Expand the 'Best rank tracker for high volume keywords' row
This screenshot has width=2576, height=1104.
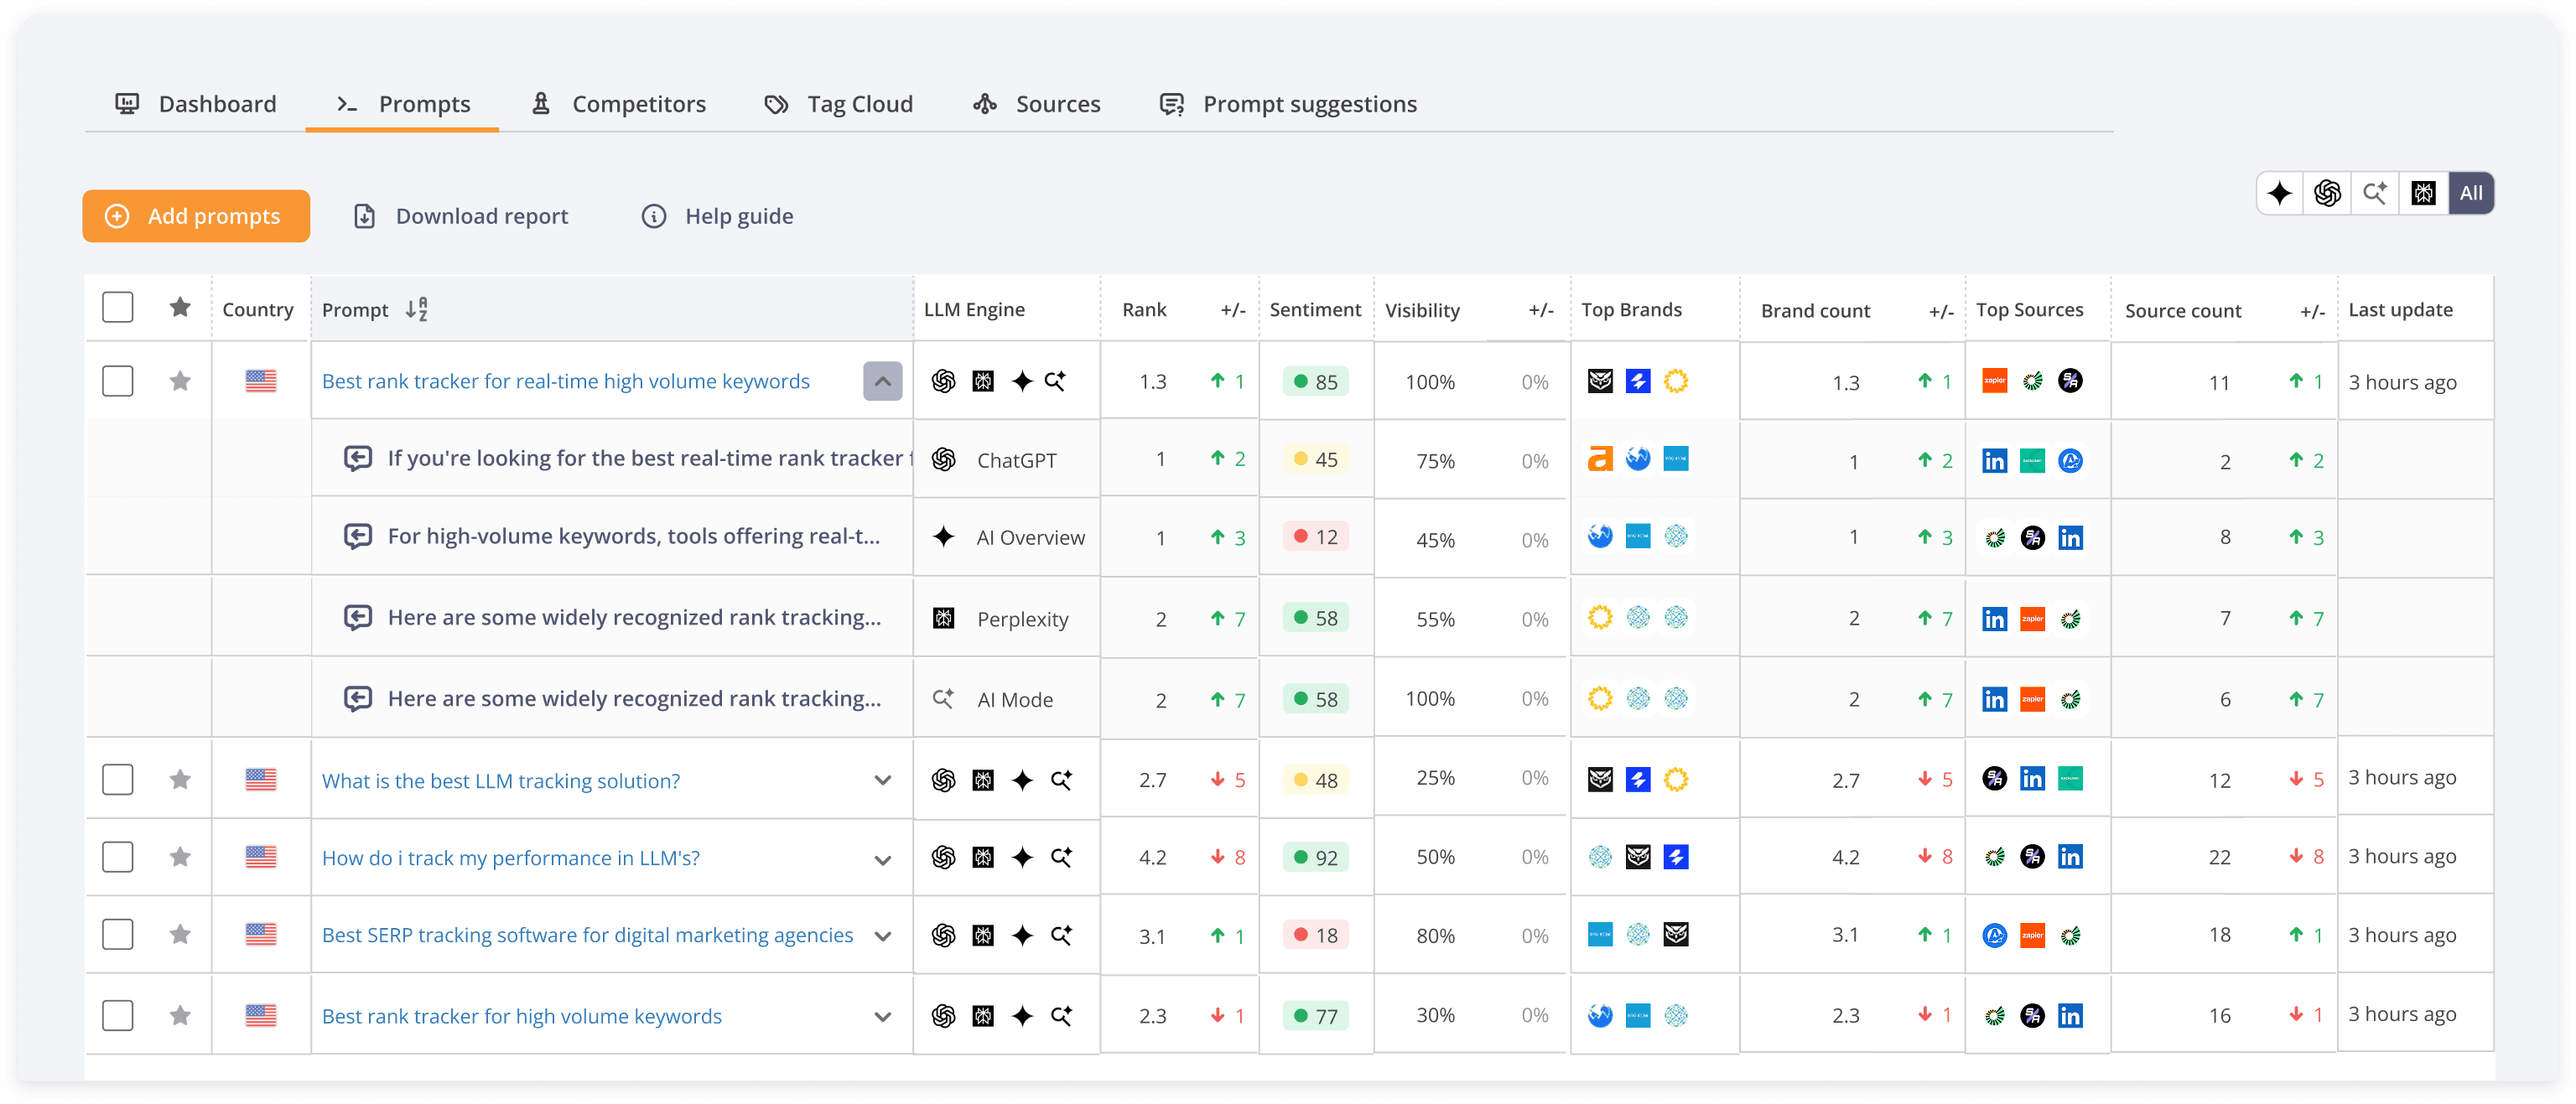tap(882, 1017)
